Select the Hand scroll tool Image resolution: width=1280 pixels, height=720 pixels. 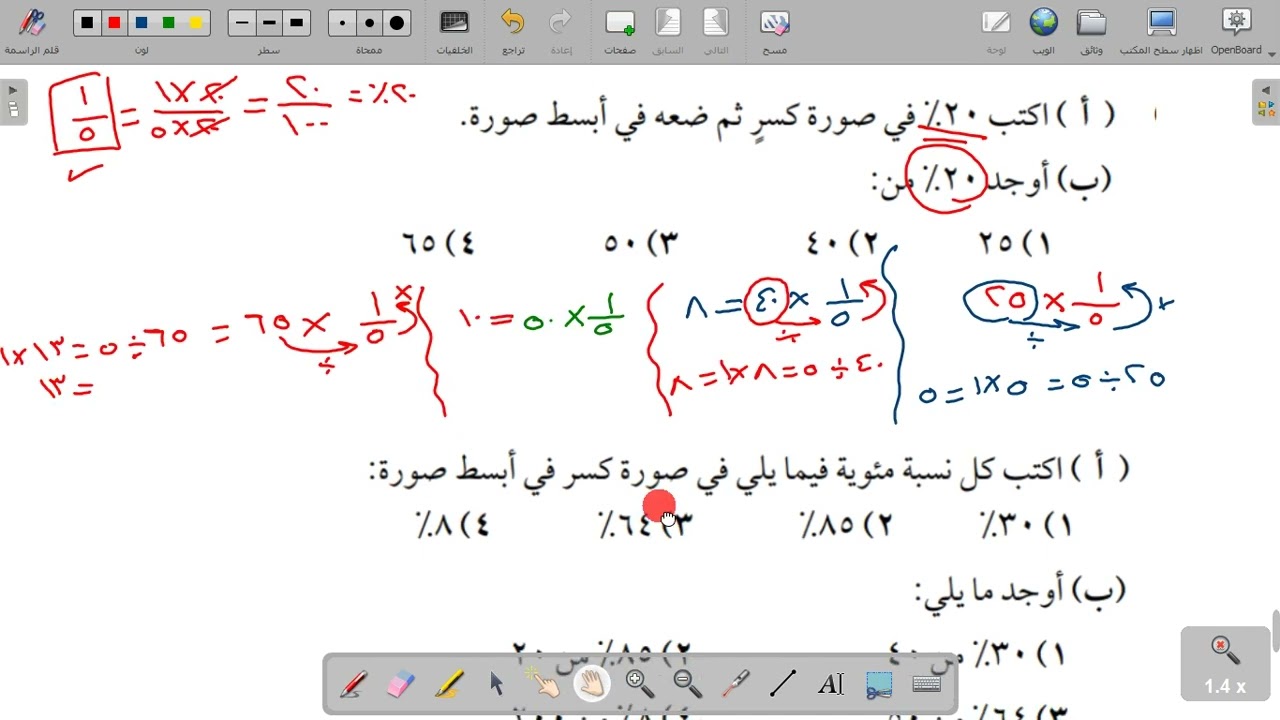click(x=592, y=684)
